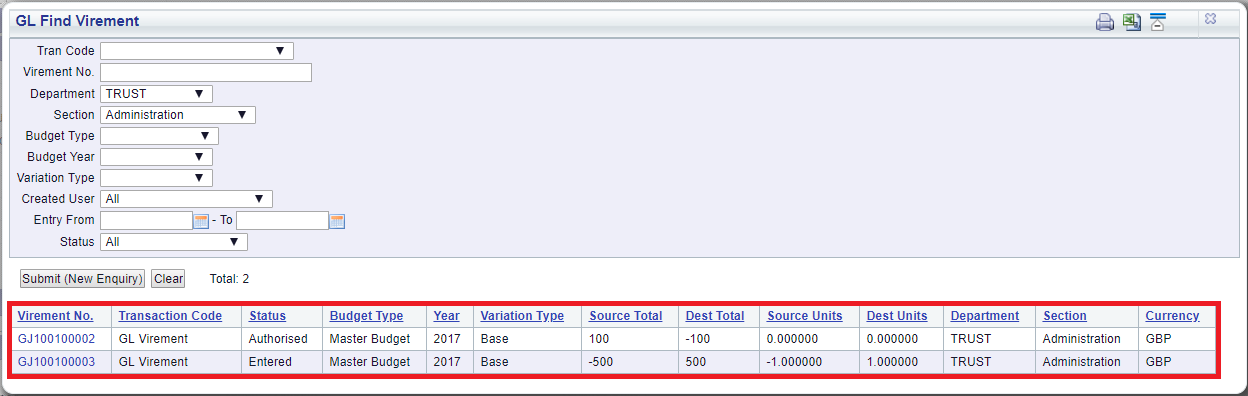Sort by Source Total column header
1248x396 pixels.
625,316
